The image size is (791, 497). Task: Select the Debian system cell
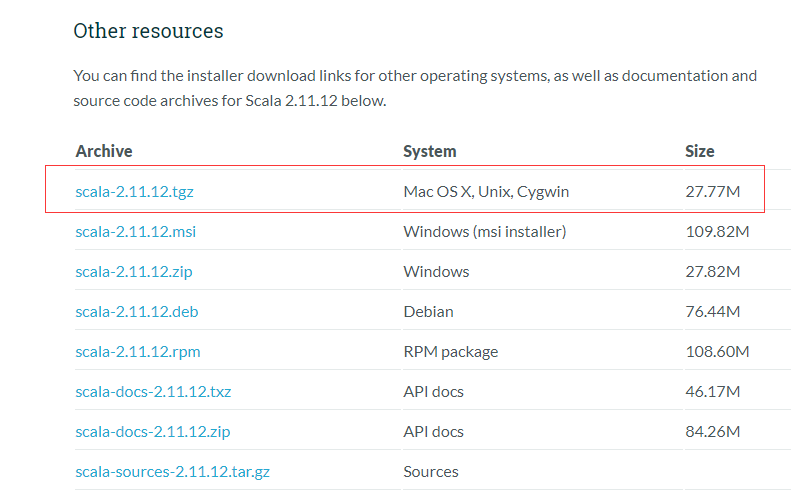428,311
